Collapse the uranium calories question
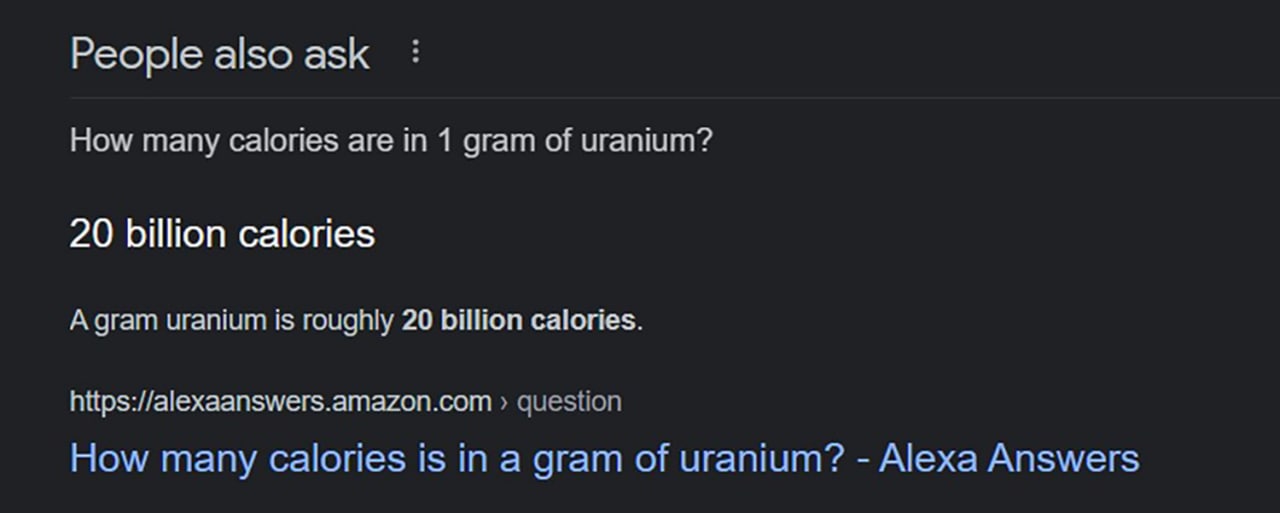Image resolution: width=1280 pixels, height=513 pixels. coord(391,140)
